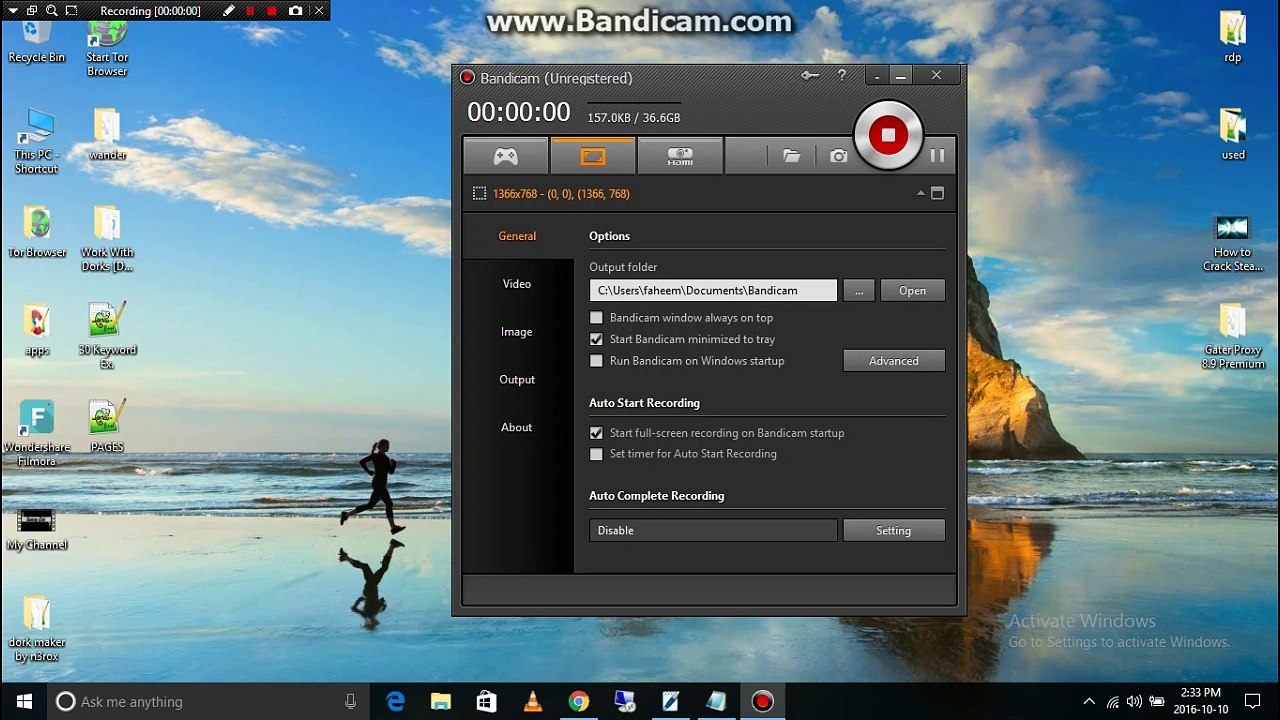Select Screen Recording rectangle mode

click(593, 156)
